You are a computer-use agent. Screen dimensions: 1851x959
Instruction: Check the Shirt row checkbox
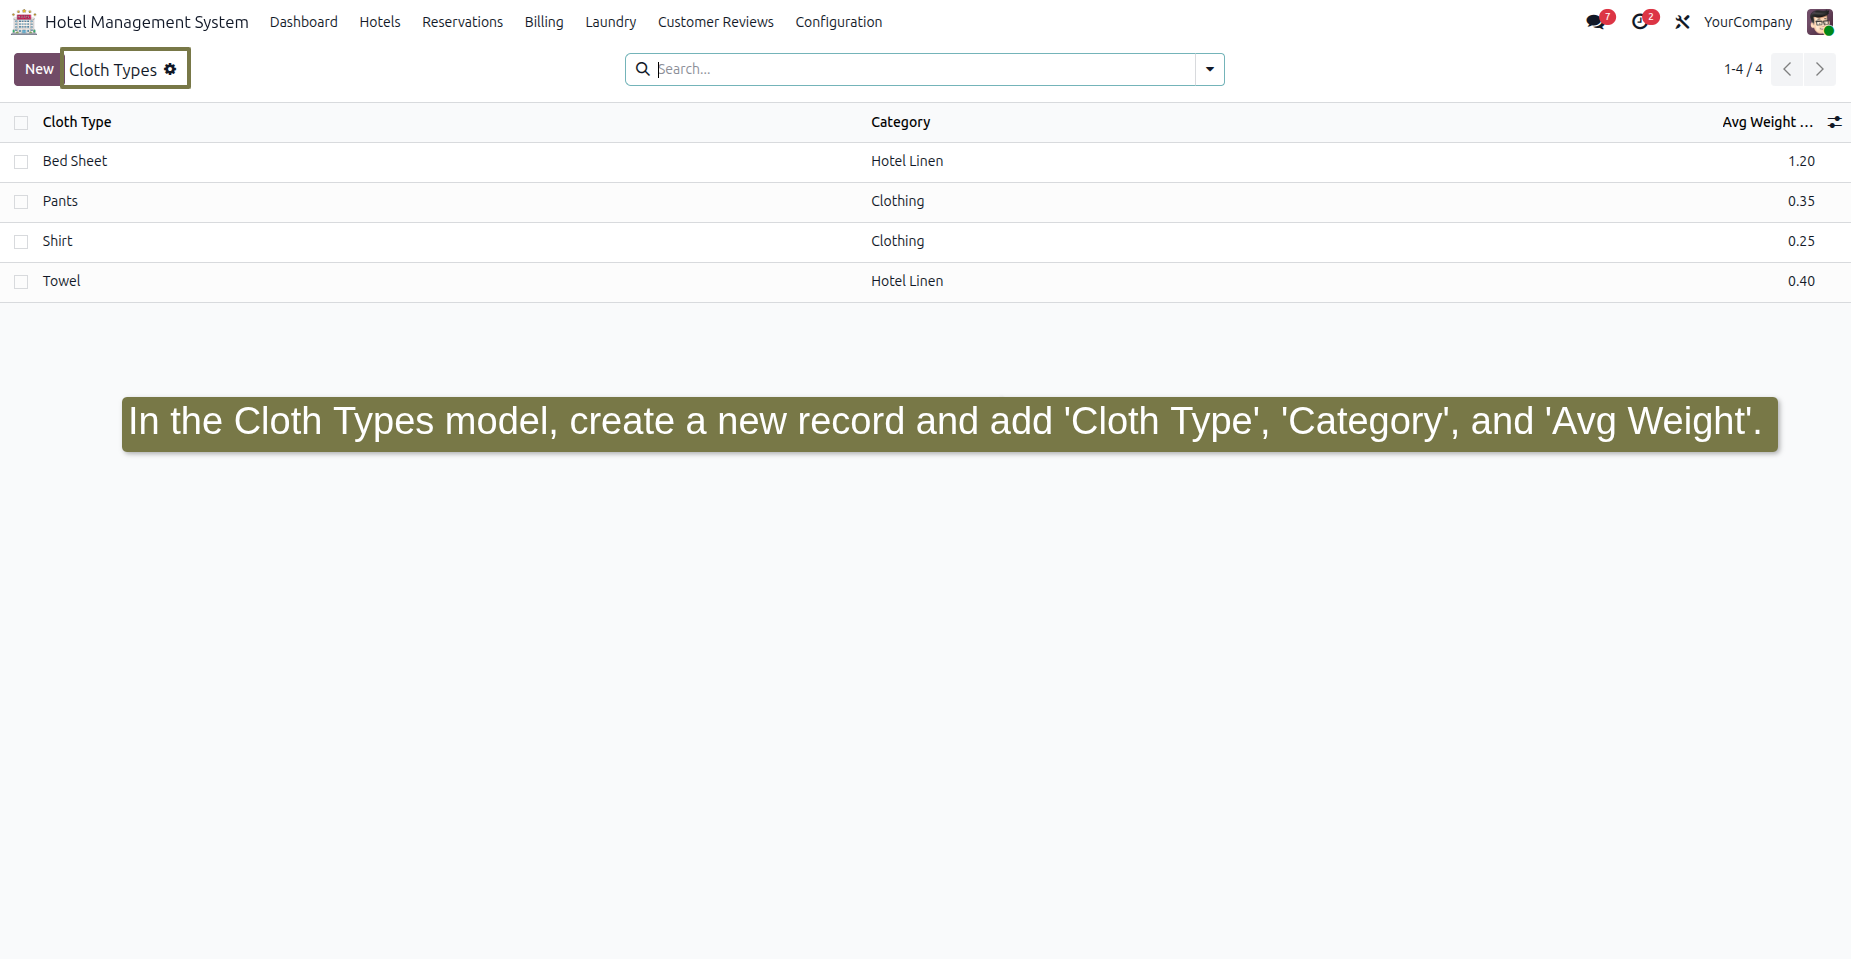coord(21,242)
